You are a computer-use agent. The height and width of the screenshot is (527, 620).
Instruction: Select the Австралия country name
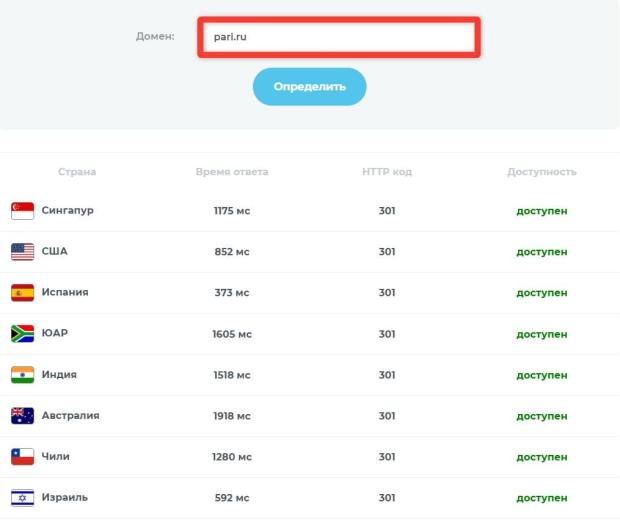[71, 416]
